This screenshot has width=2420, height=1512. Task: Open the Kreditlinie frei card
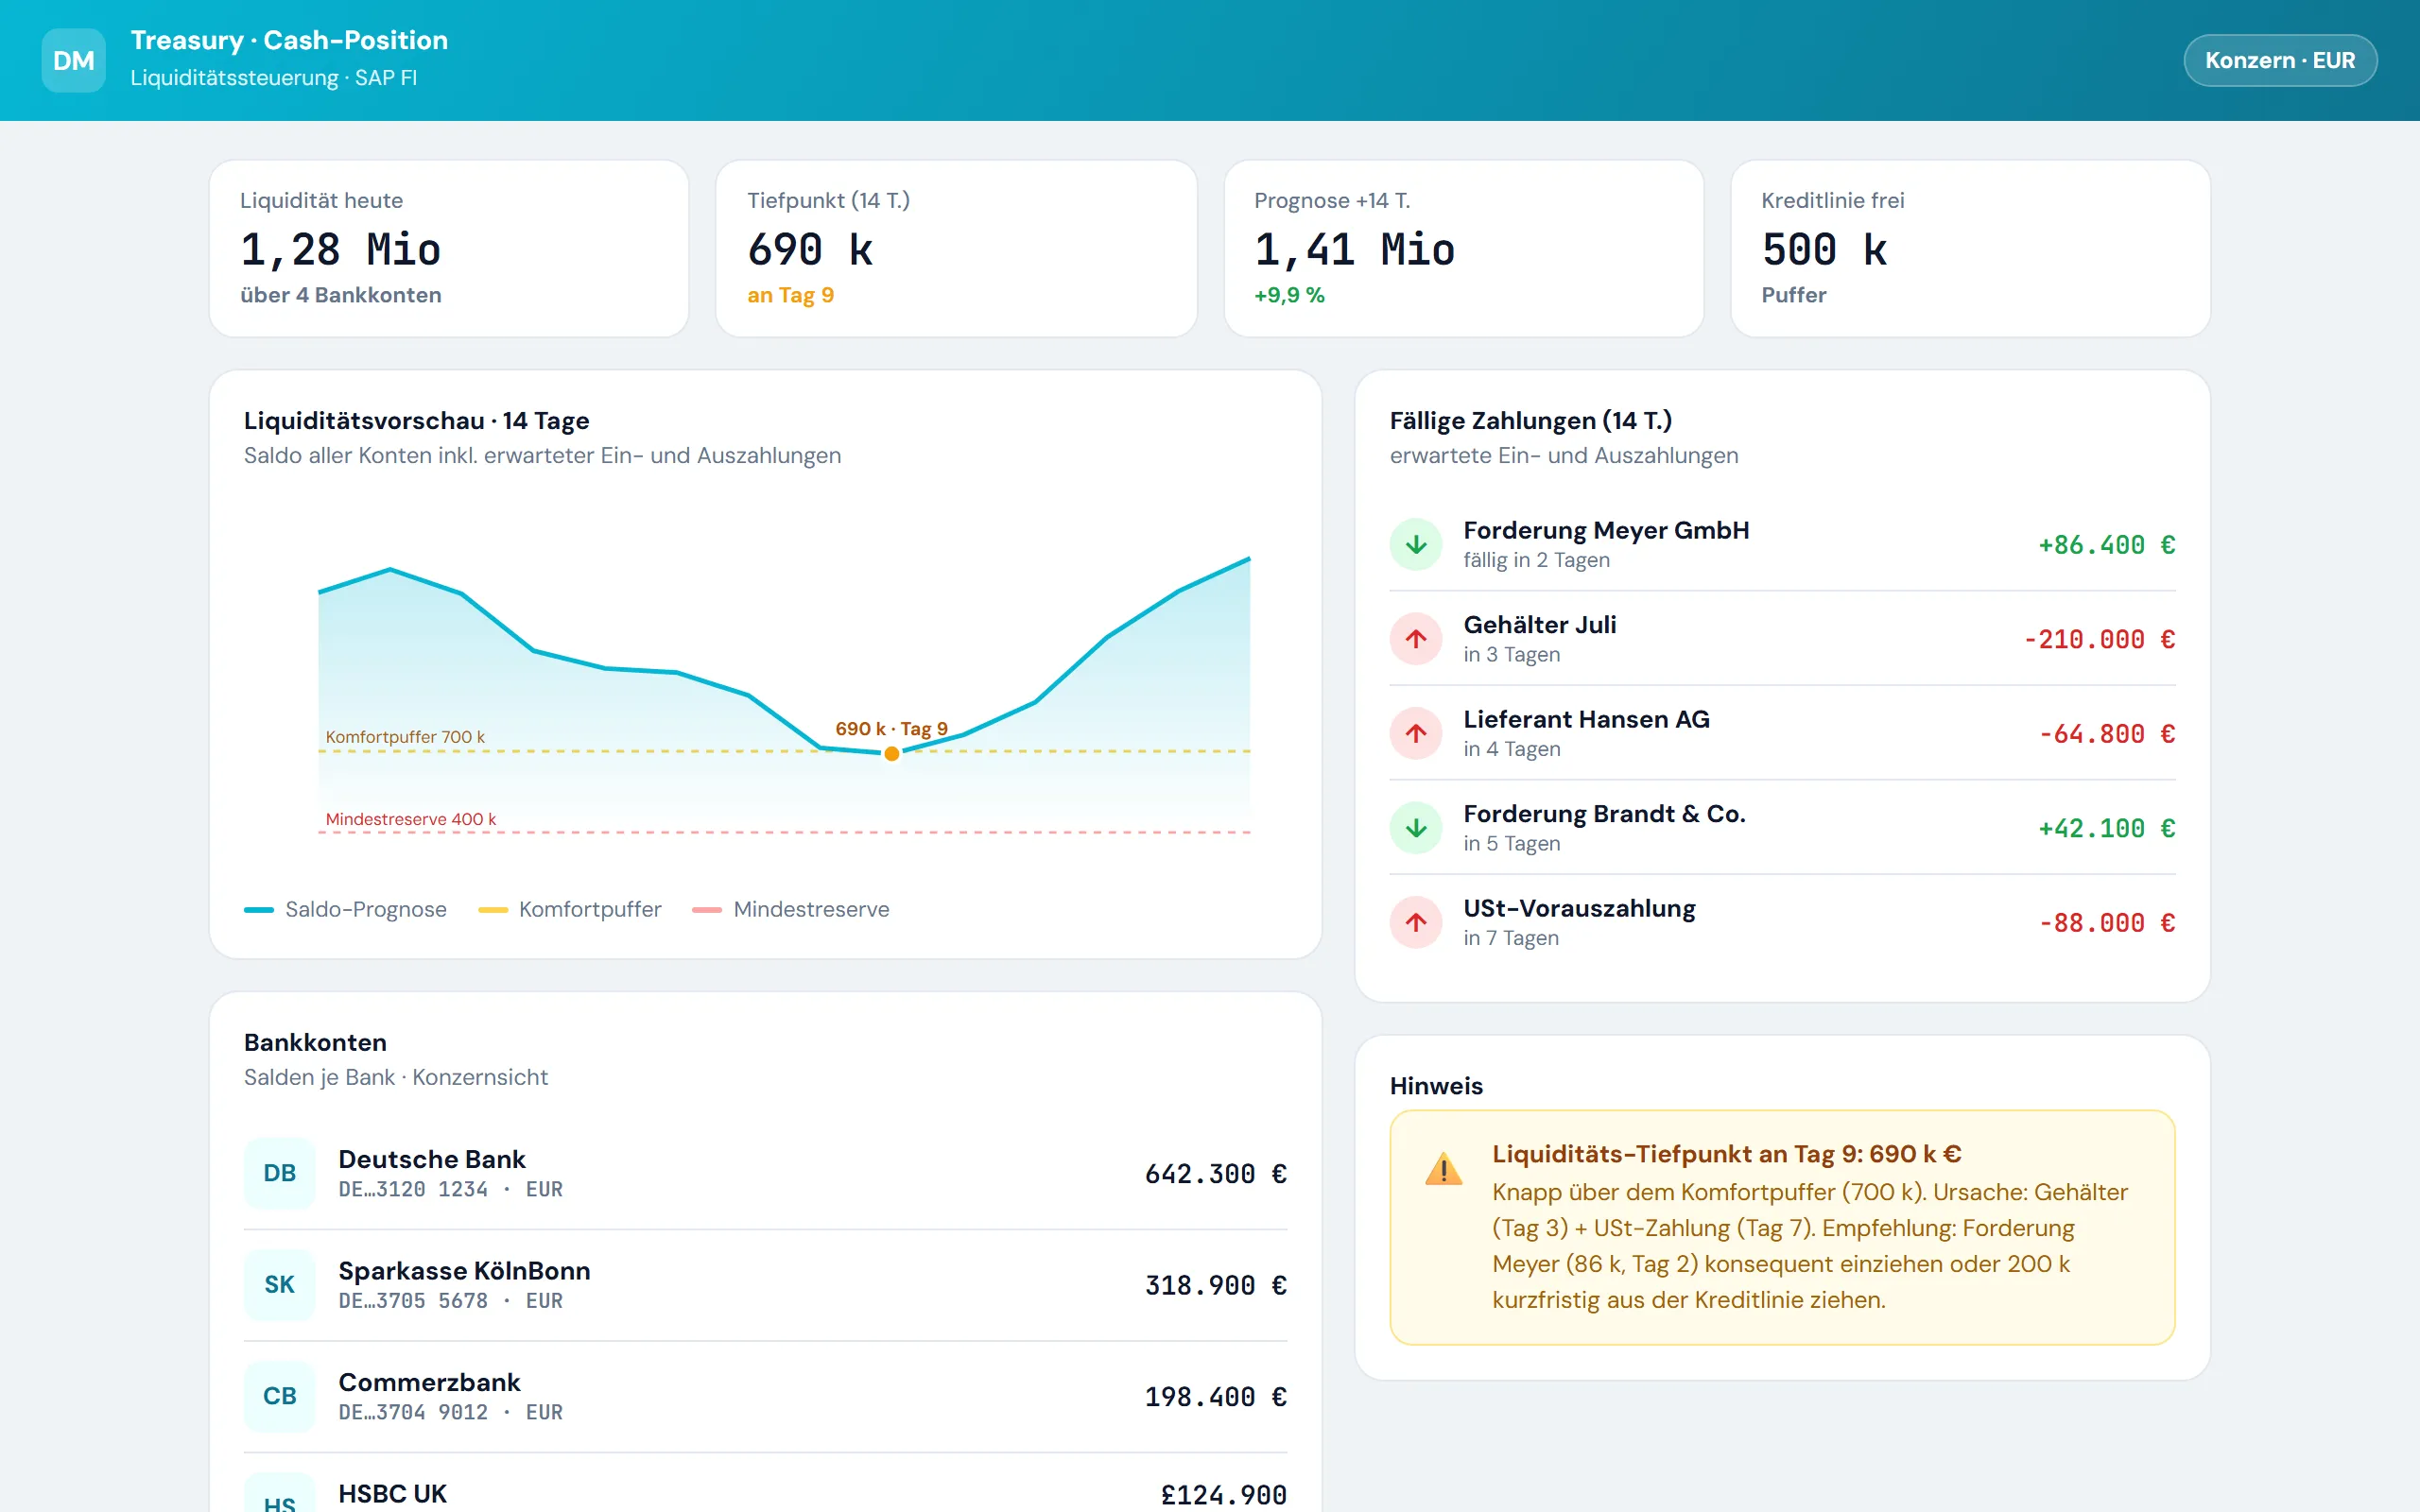click(1970, 248)
